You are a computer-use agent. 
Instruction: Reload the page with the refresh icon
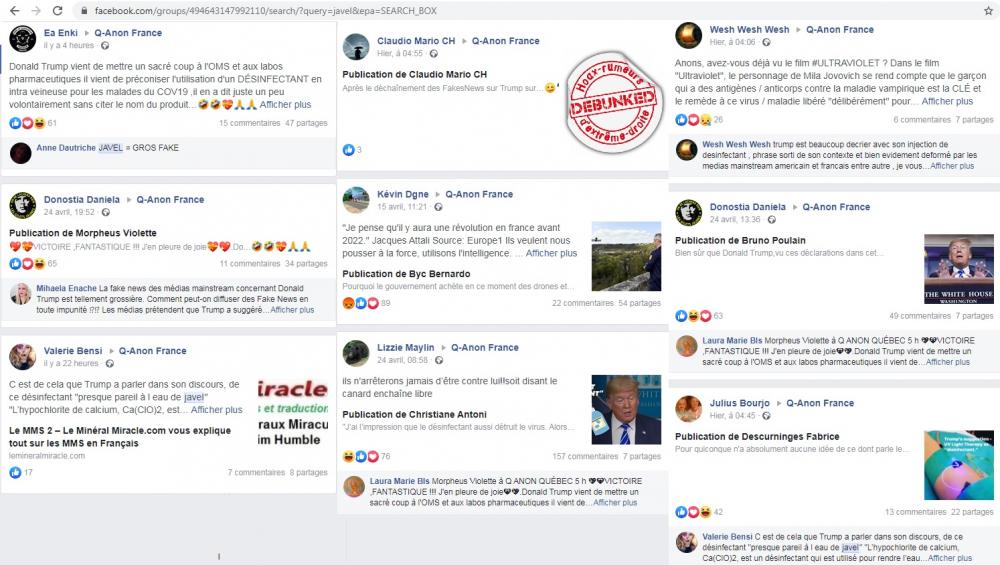pyautogui.click(x=57, y=11)
